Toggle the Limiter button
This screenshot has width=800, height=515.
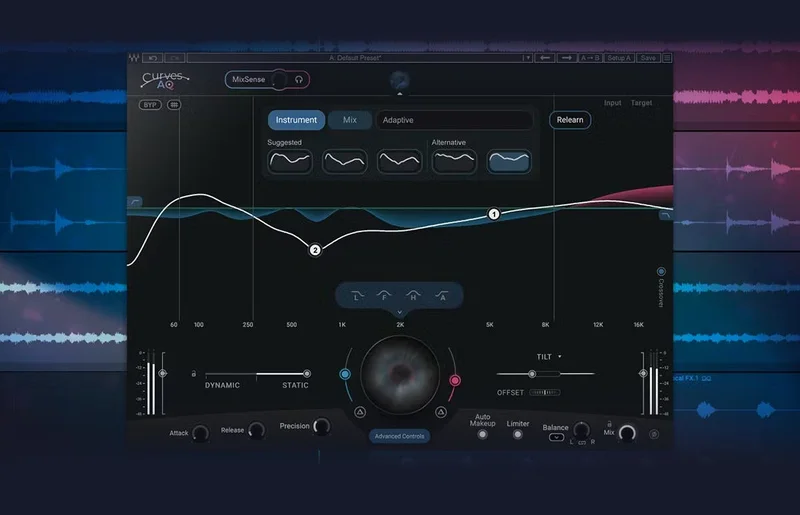coord(517,435)
